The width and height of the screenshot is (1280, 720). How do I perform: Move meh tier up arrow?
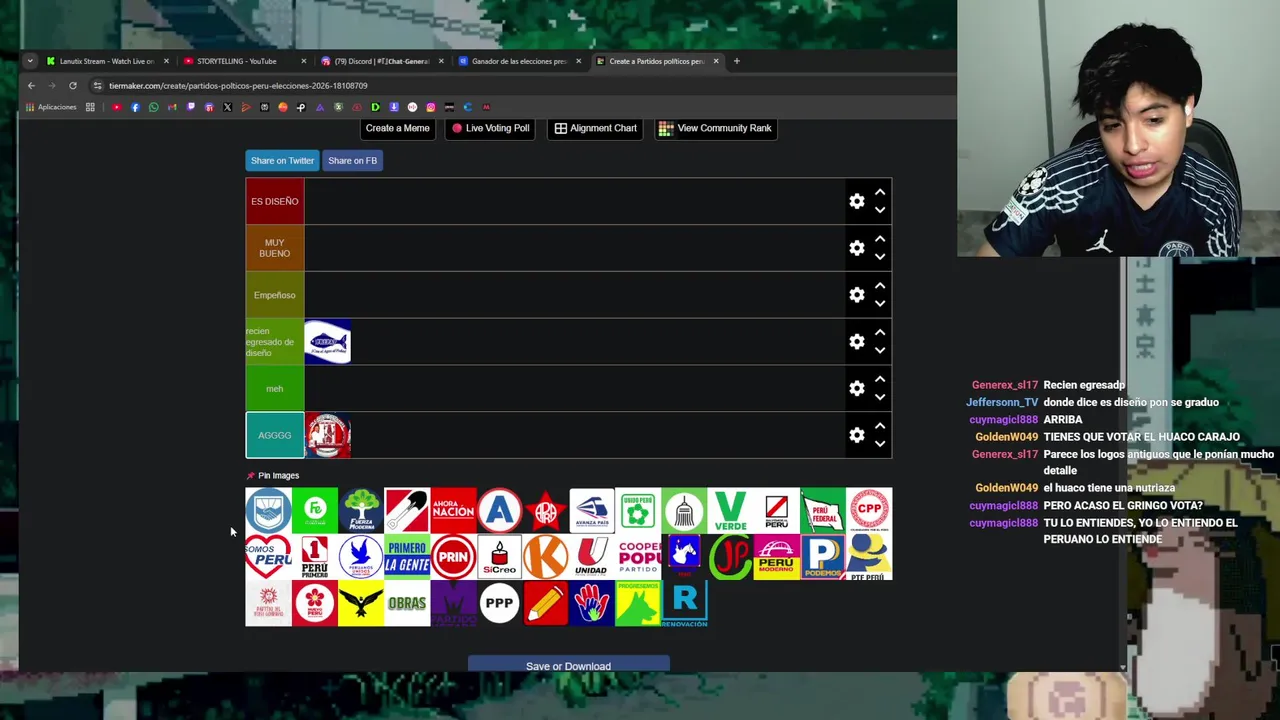[880, 379]
